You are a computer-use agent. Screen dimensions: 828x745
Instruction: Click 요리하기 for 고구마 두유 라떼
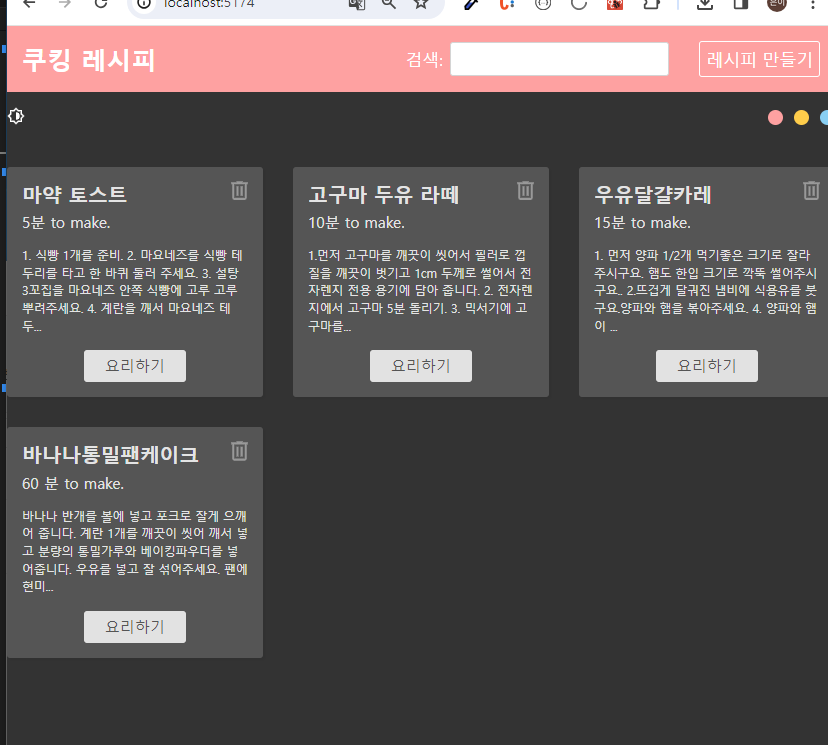(x=421, y=366)
